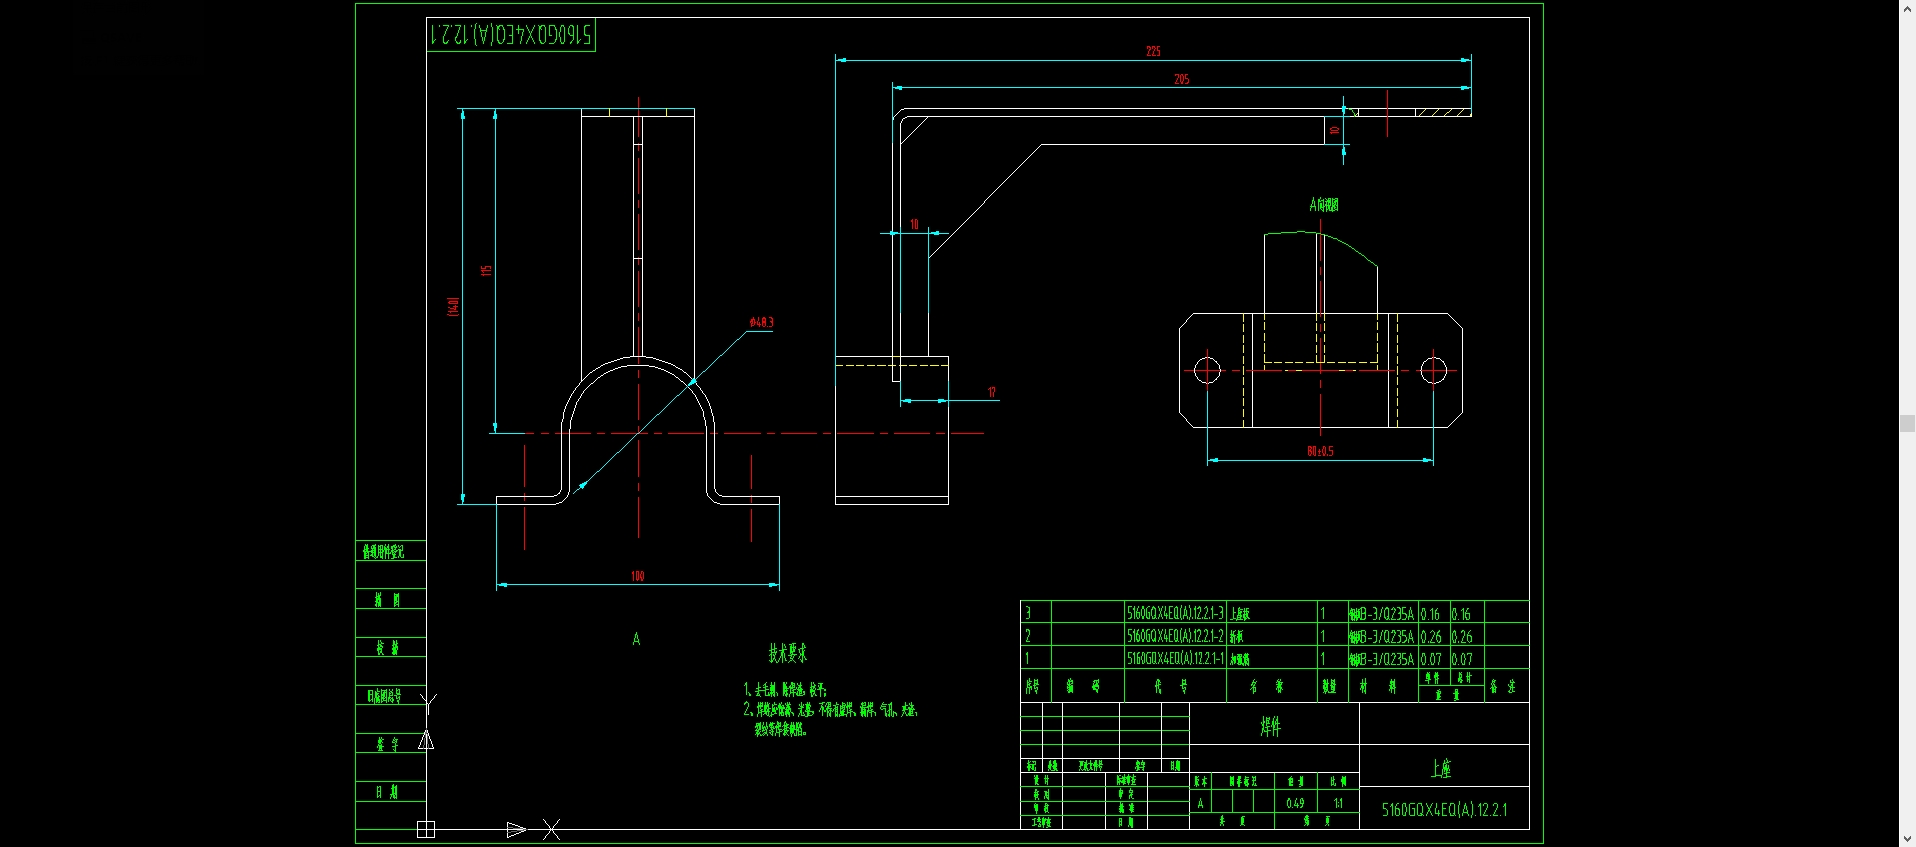Click the part name 上座
This screenshot has height=847, width=1916.
pos(1440,768)
